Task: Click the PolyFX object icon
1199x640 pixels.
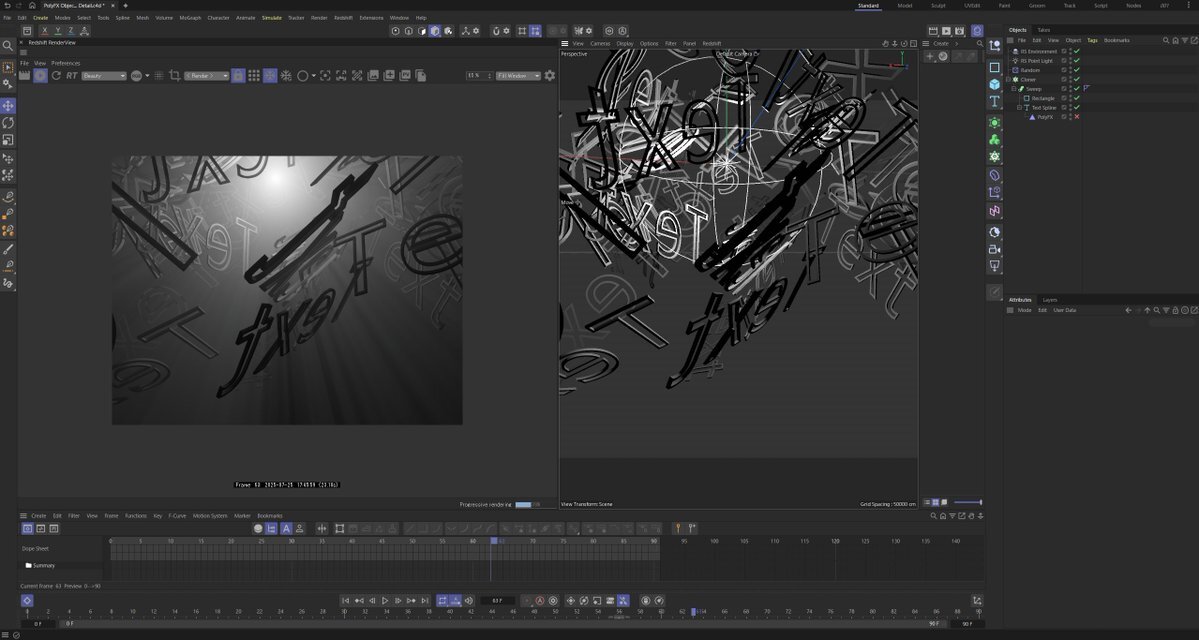Action: click(x=1032, y=117)
